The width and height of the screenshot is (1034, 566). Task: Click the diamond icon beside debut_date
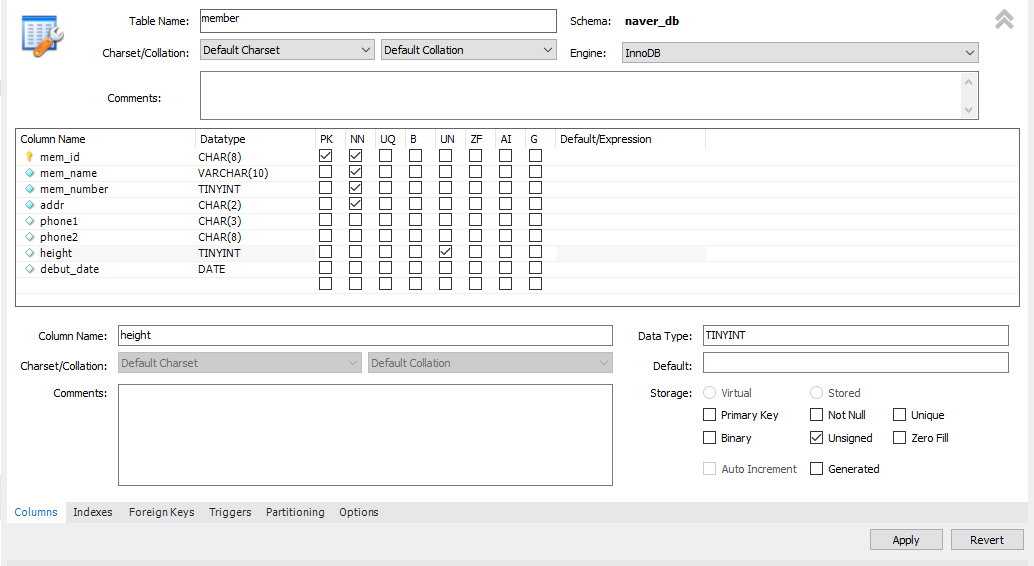tap(29, 268)
